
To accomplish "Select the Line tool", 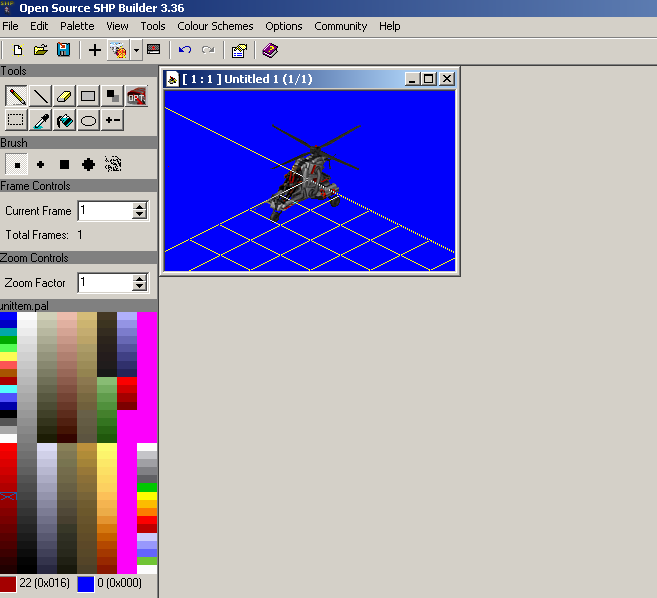I will click(40, 96).
